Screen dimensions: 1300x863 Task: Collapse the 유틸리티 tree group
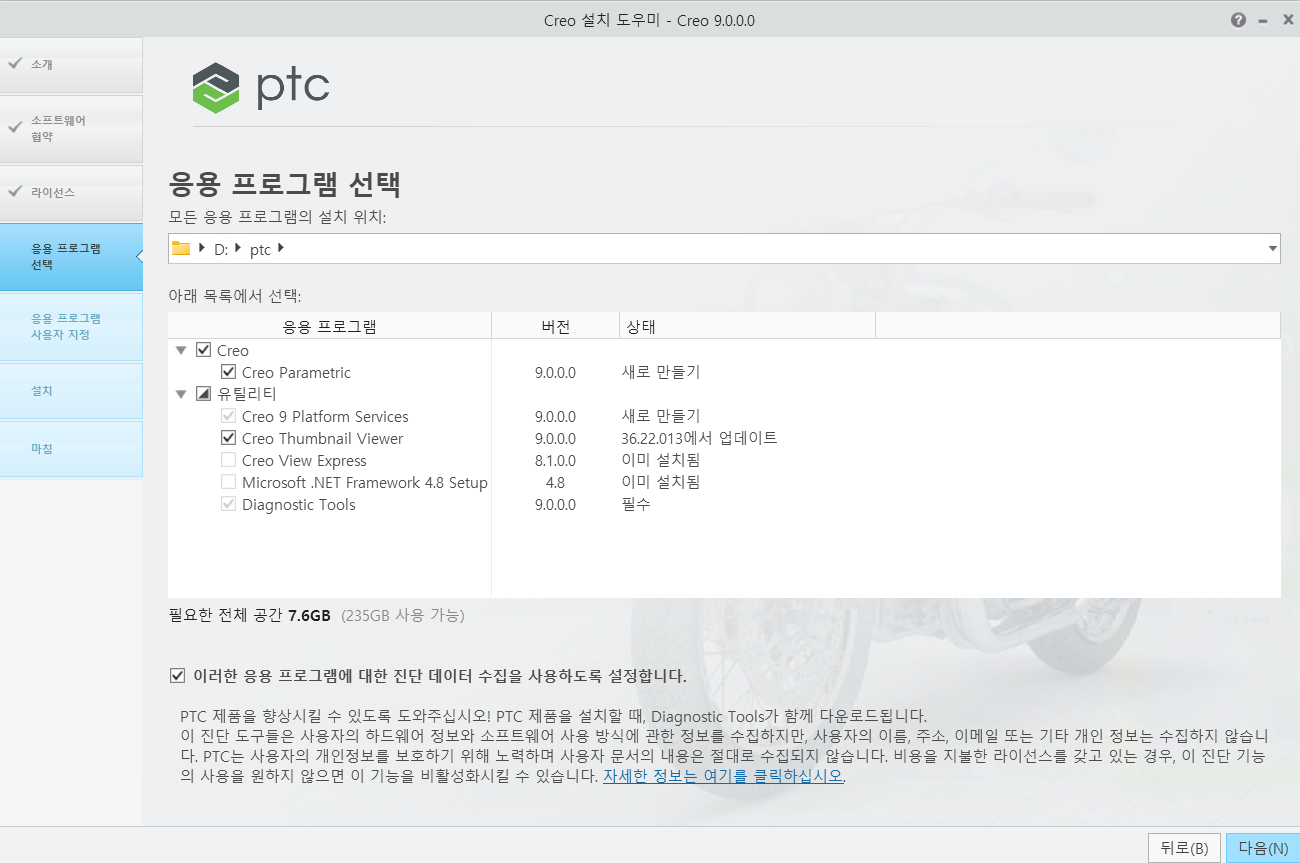pyautogui.click(x=181, y=395)
